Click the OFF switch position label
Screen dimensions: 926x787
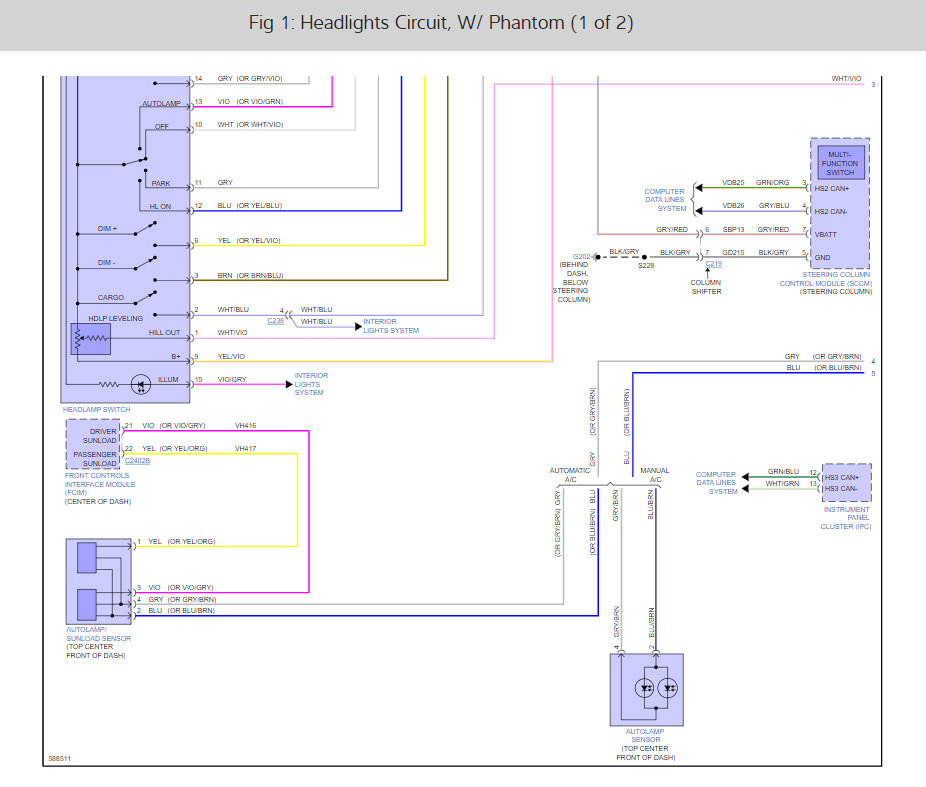[162, 126]
